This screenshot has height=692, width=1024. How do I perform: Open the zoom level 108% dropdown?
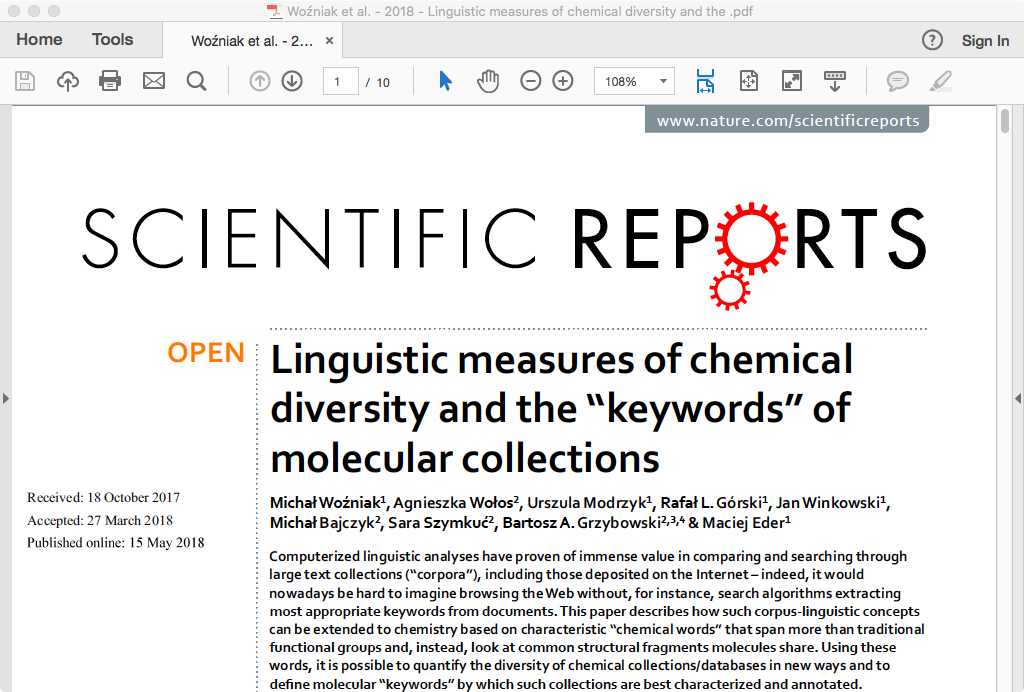click(634, 82)
